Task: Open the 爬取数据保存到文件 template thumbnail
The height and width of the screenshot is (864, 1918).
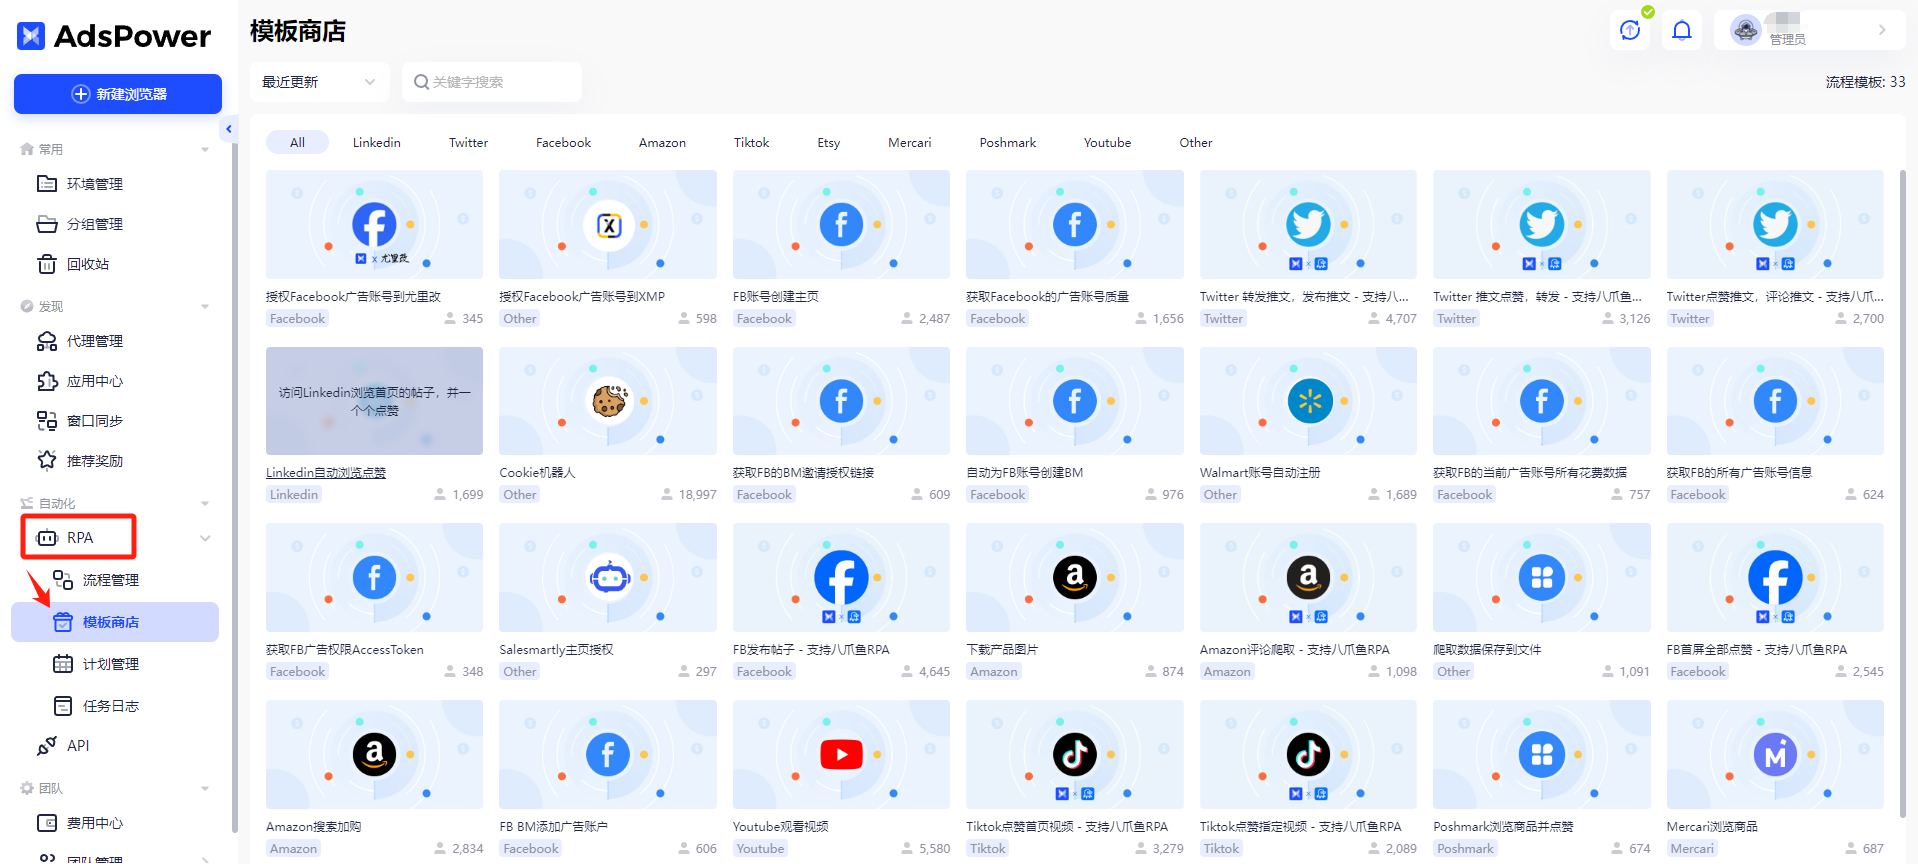Action: 1542,577
